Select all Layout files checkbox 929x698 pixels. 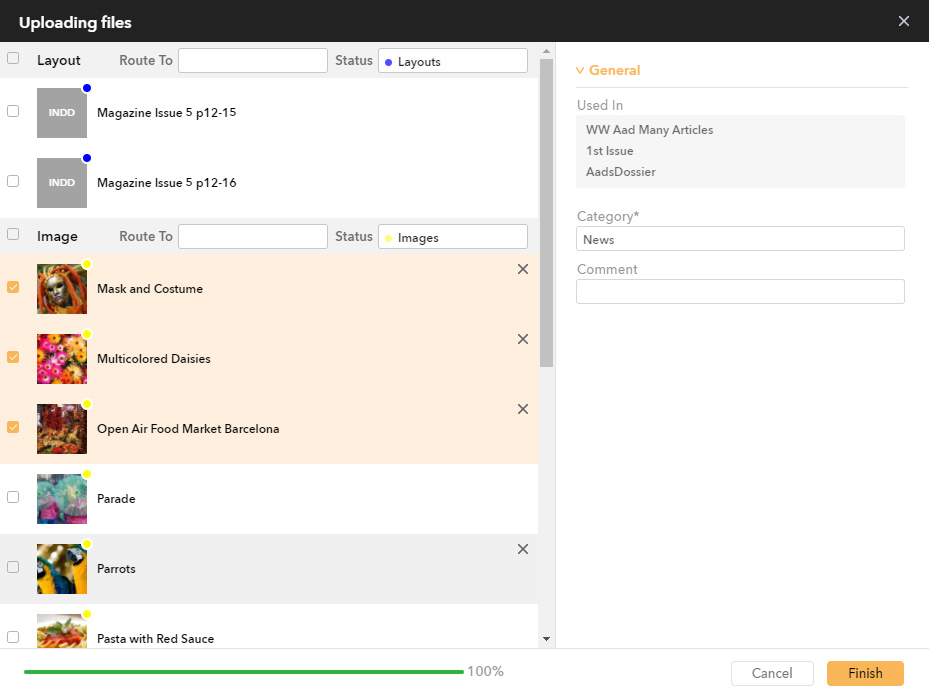pyautogui.click(x=13, y=59)
